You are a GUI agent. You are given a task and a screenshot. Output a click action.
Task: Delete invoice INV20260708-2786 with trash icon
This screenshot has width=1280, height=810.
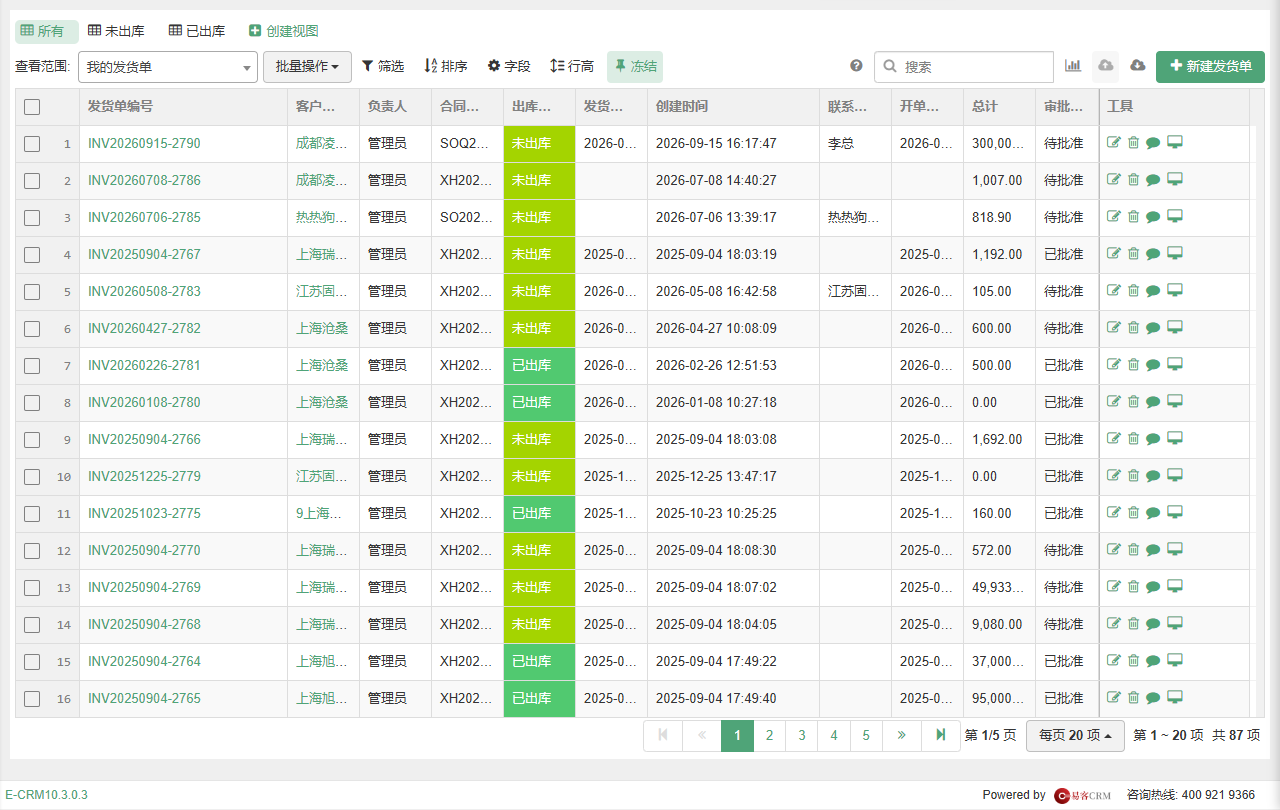(1133, 180)
